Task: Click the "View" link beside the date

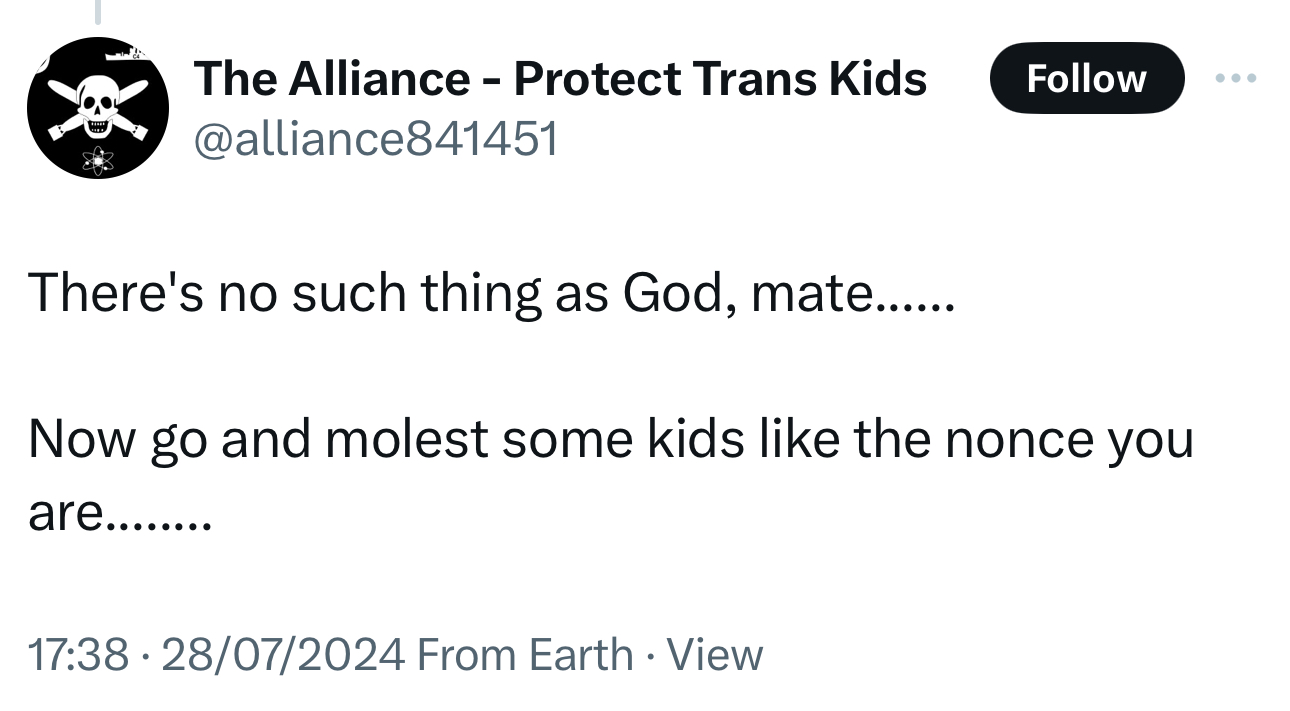Action: (x=714, y=655)
